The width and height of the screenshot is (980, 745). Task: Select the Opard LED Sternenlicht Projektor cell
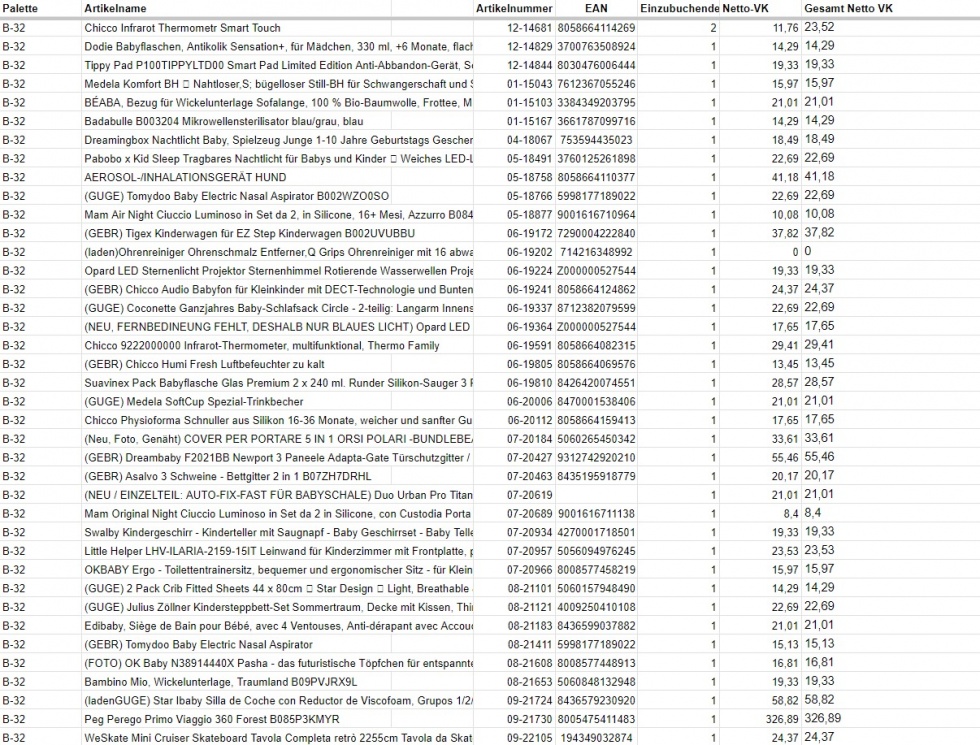click(x=279, y=271)
